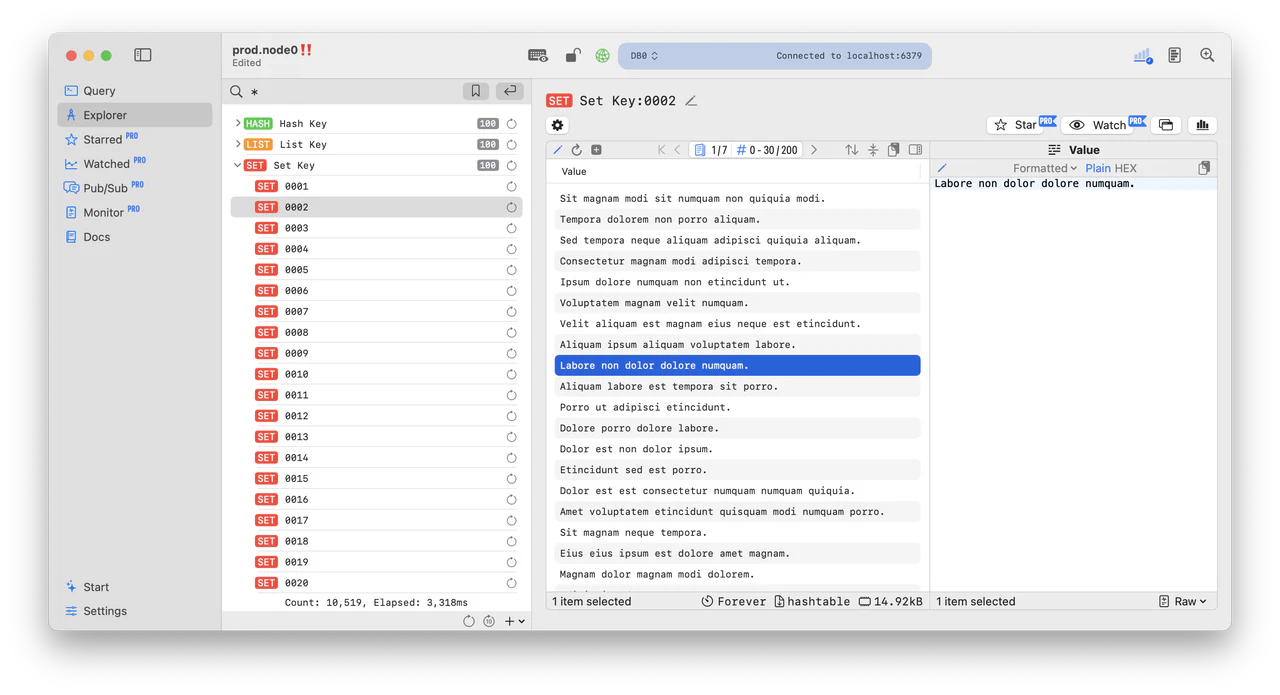Open the Docs section in sidebar

pyautogui.click(x=96, y=237)
